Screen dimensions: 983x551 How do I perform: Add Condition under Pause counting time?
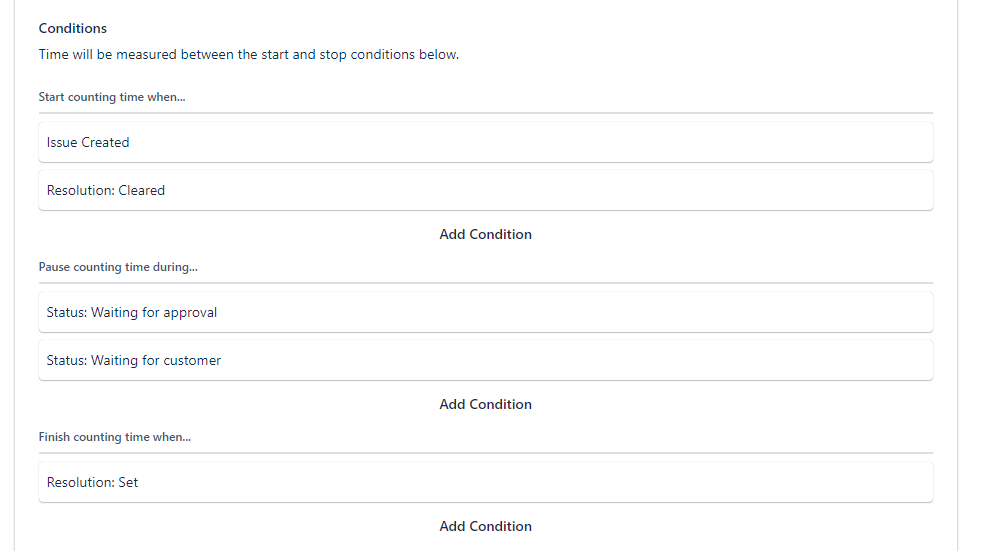tap(485, 404)
